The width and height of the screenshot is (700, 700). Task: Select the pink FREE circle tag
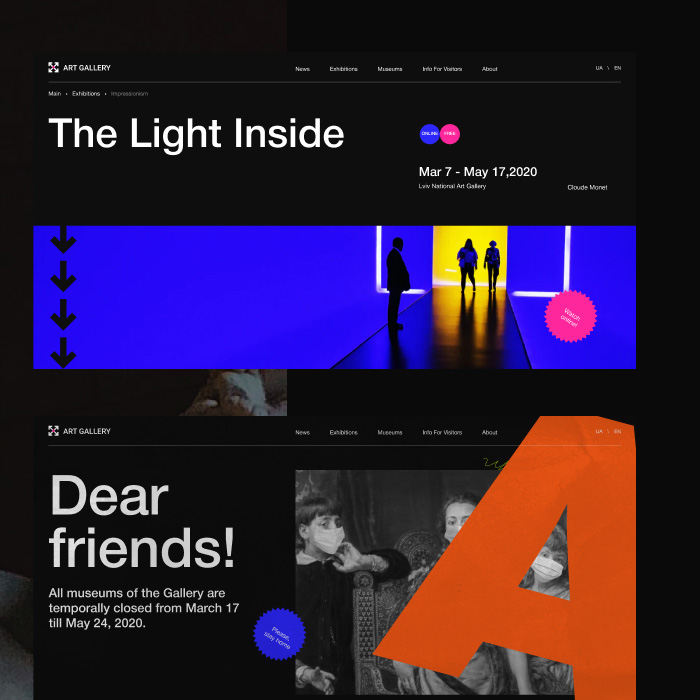(450, 134)
